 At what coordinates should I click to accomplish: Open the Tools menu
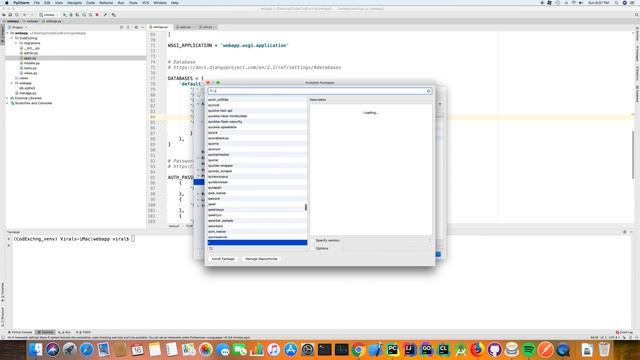(x=133, y=3)
